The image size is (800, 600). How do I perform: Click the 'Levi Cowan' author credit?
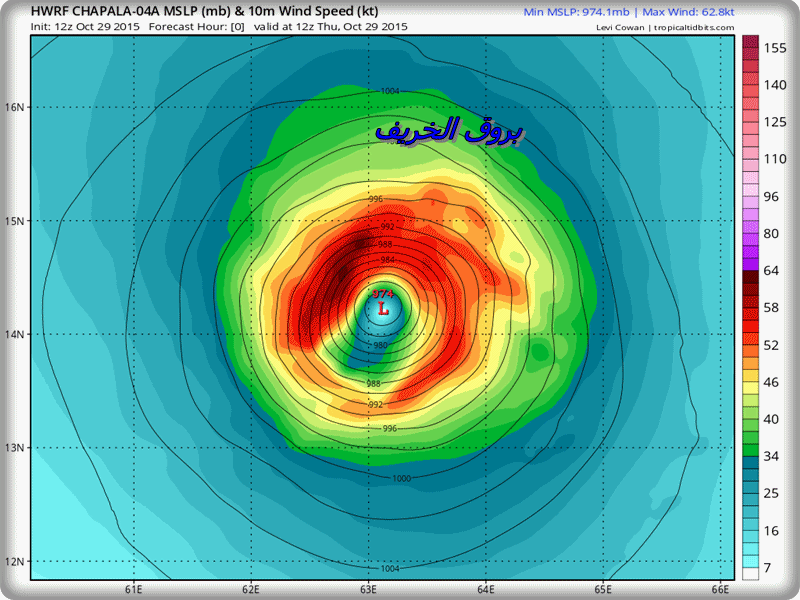[x=620, y=28]
